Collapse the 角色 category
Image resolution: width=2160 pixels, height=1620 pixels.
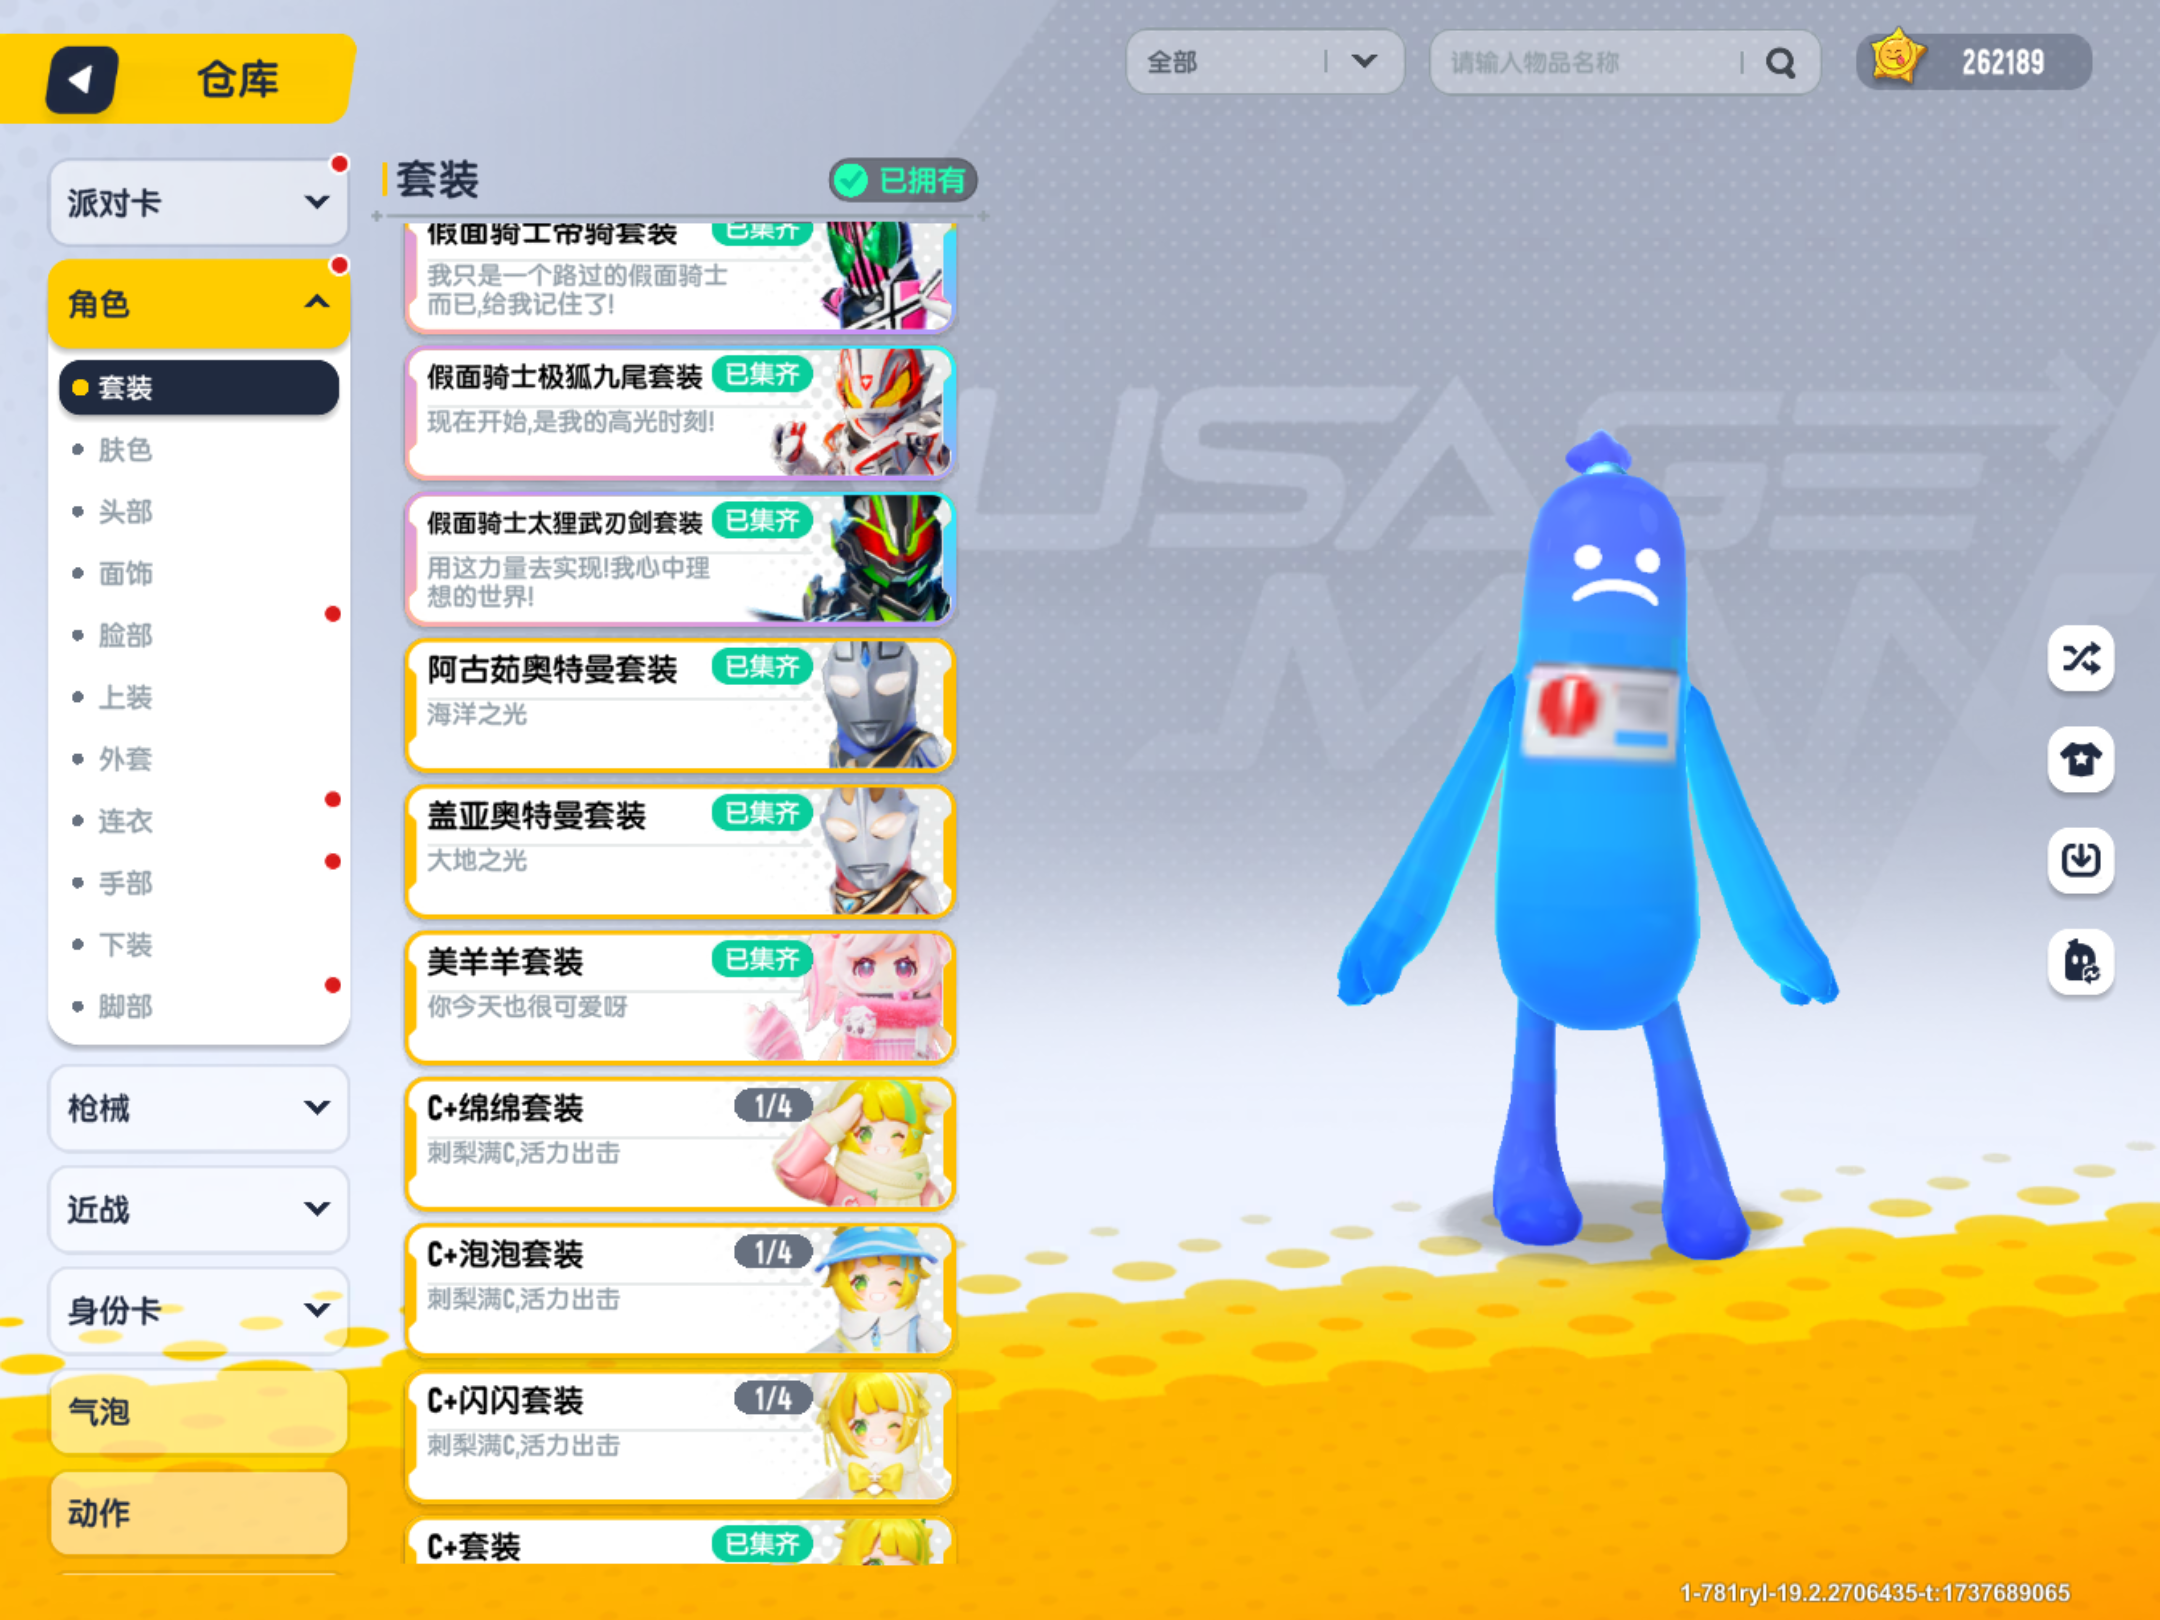pos(198,303)
